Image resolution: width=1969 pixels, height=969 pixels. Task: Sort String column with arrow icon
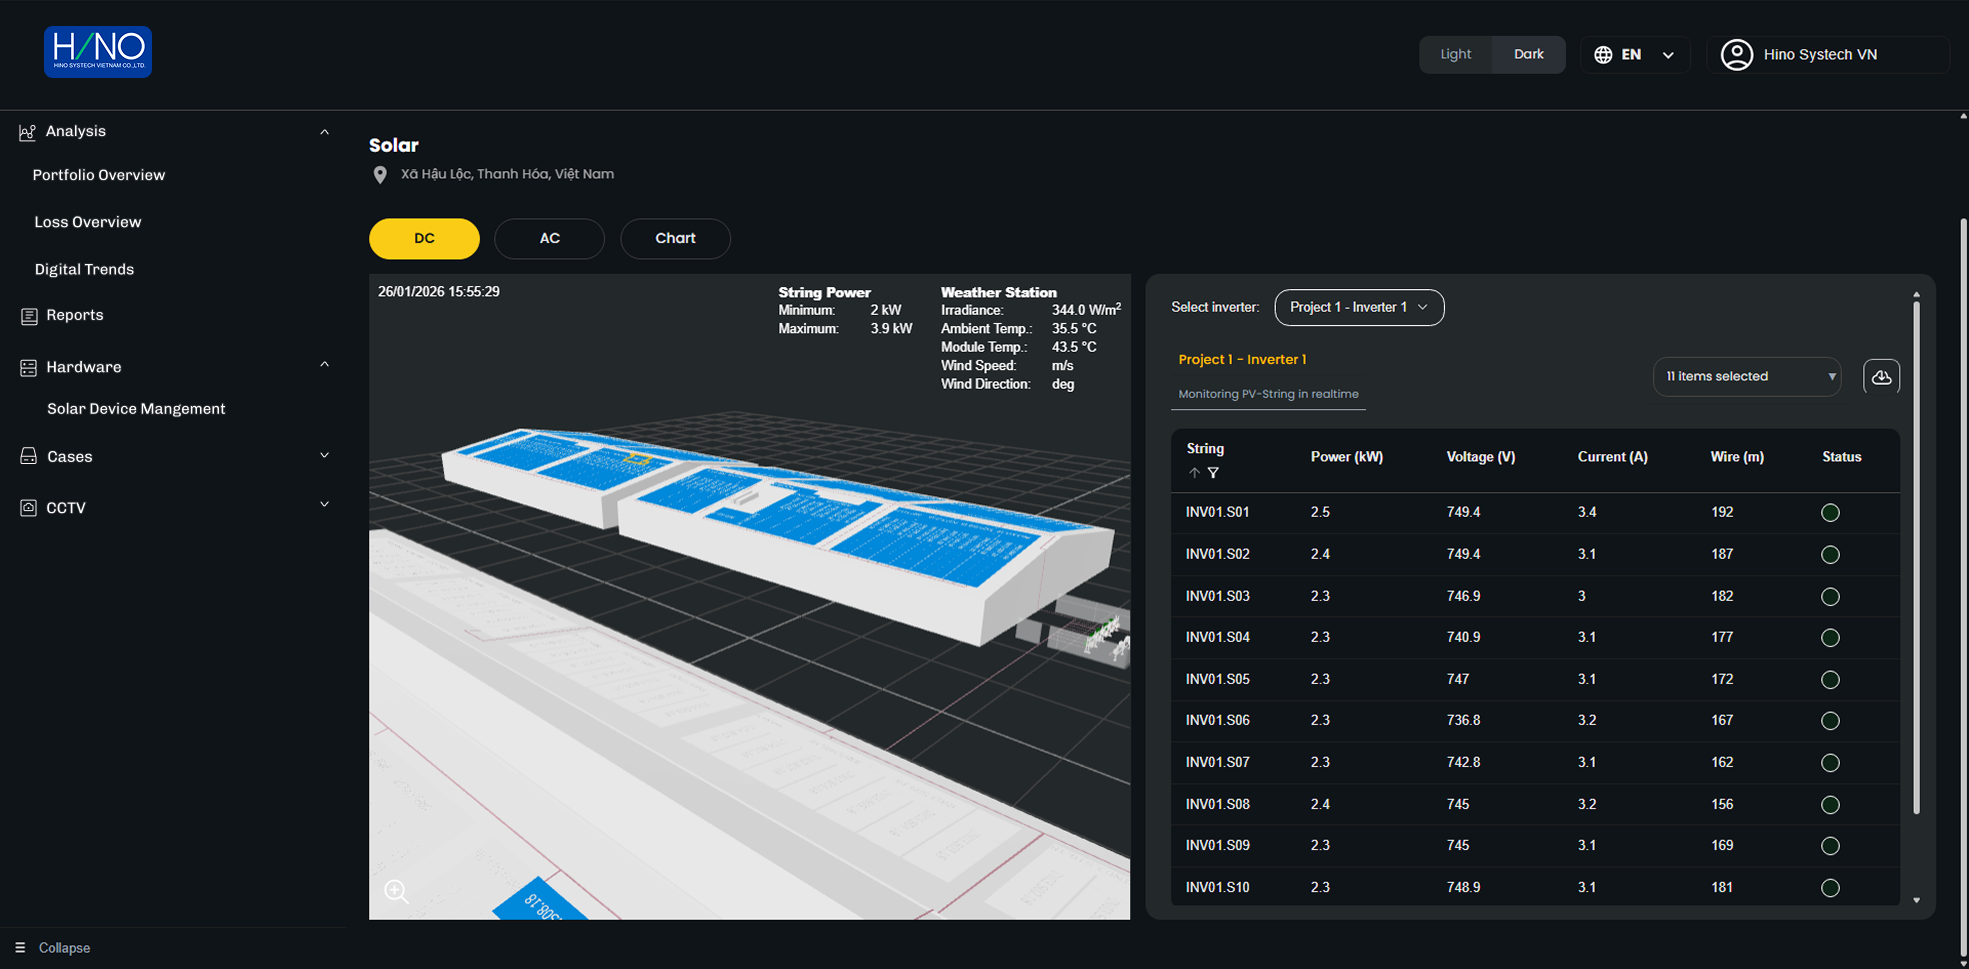tap(1194, 473)
